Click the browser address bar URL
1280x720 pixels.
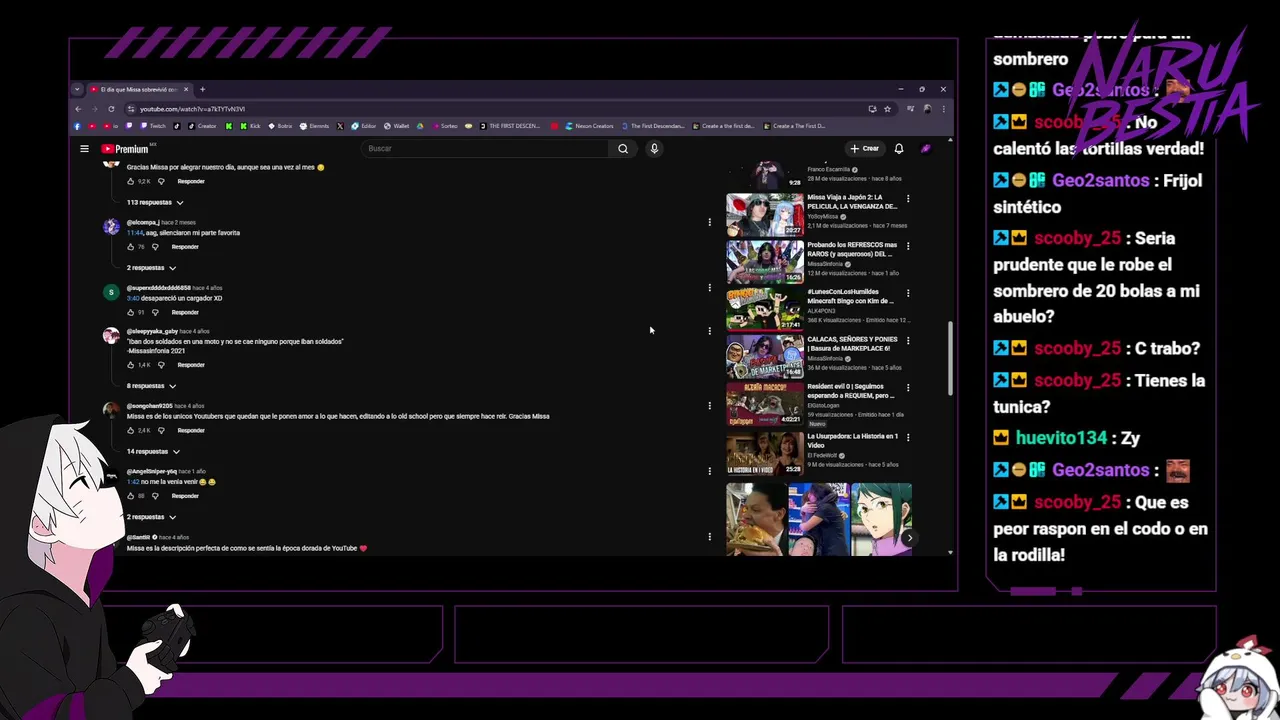coord(192,109)
